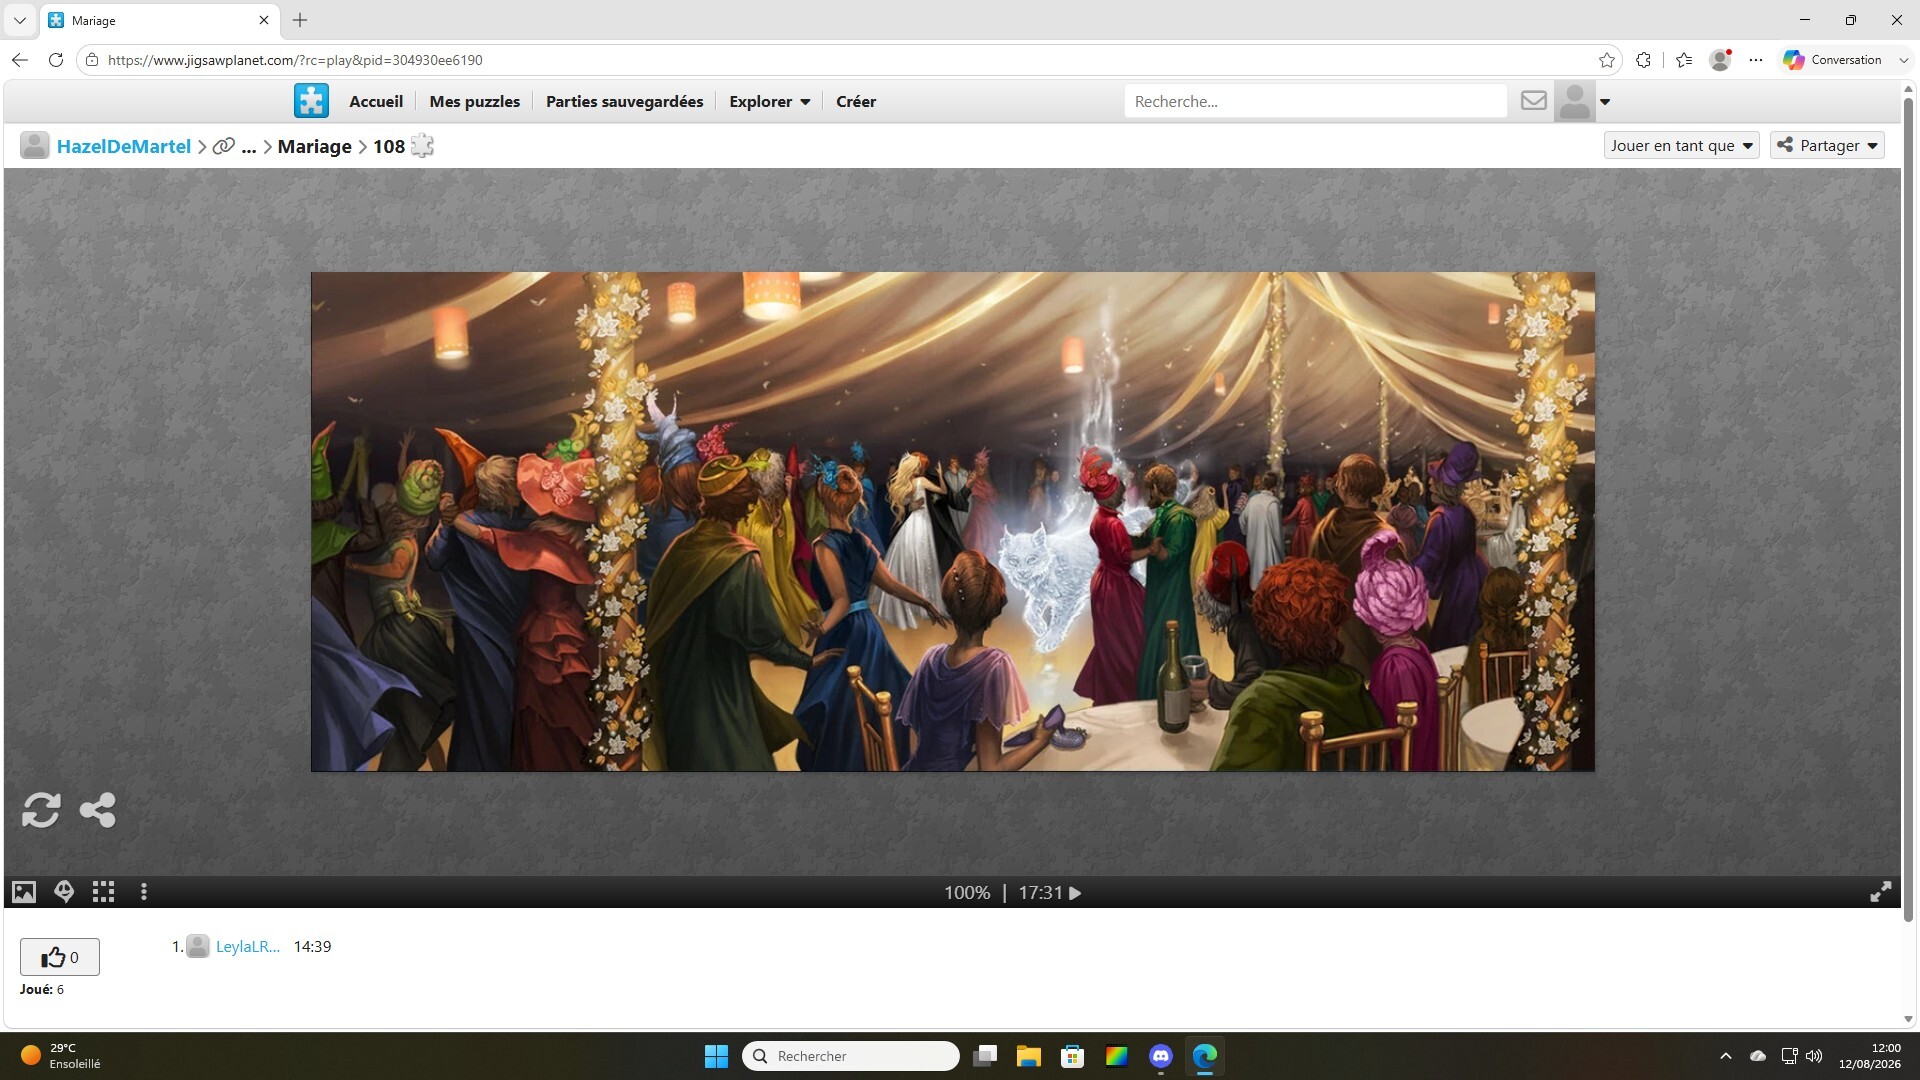Go to Accueil
Image resolution: width=1920 pixels, height=1080 pixels.
coord(376,101)
